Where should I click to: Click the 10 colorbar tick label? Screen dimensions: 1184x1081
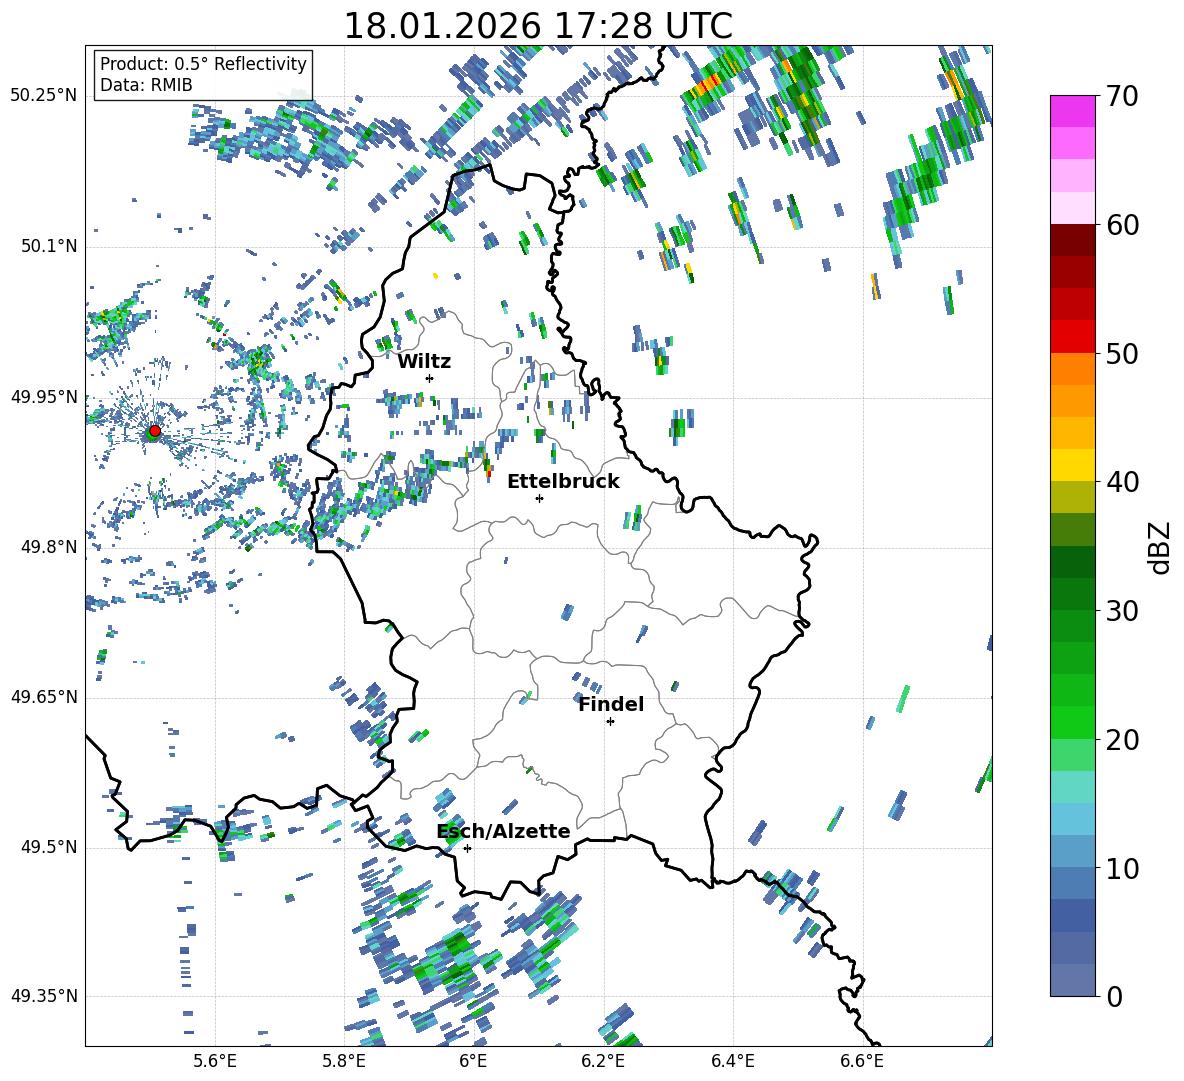click(x=1121, y=868)
